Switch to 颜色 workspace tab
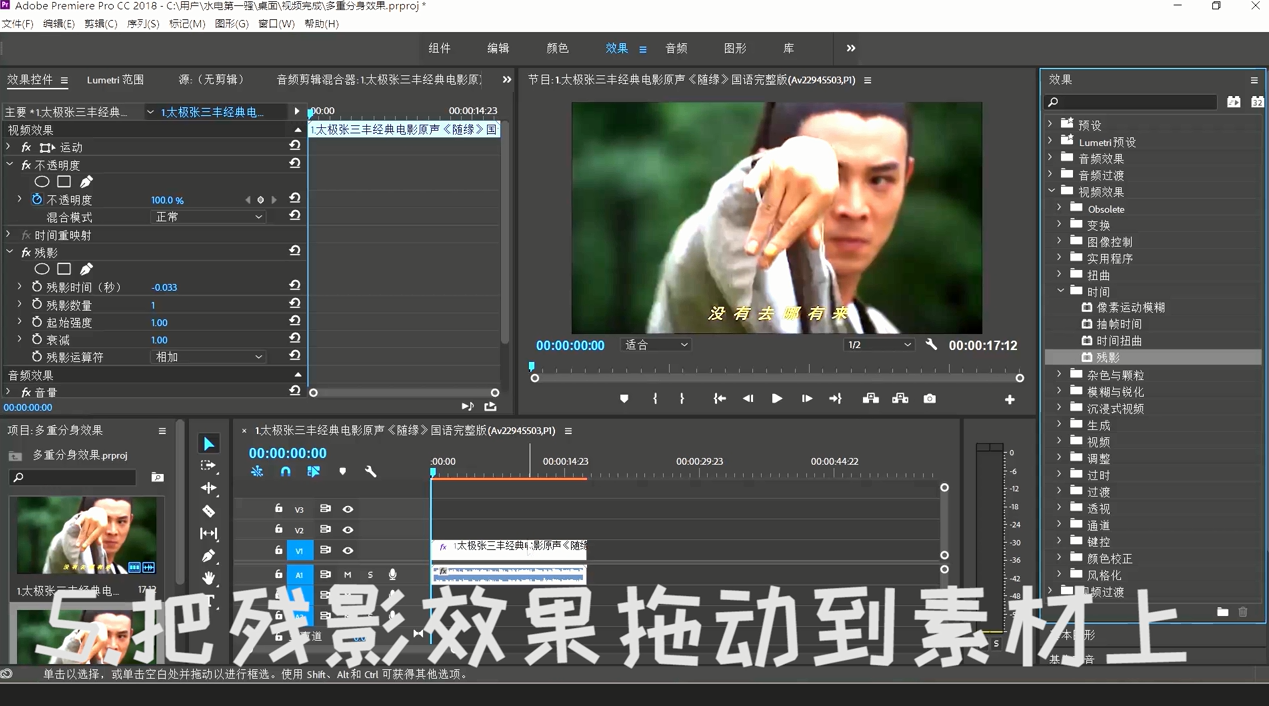 pos(557,48)
